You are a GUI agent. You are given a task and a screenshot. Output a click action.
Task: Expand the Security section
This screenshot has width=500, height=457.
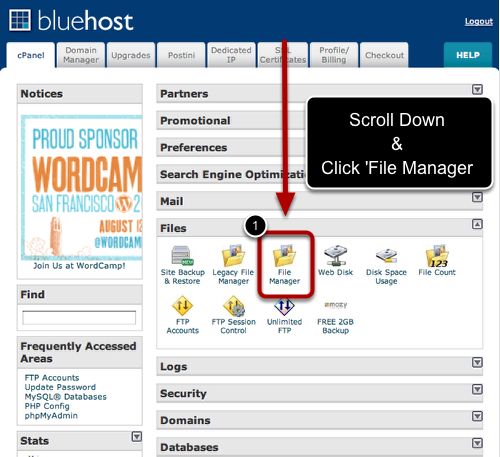[x=477, y=389]
